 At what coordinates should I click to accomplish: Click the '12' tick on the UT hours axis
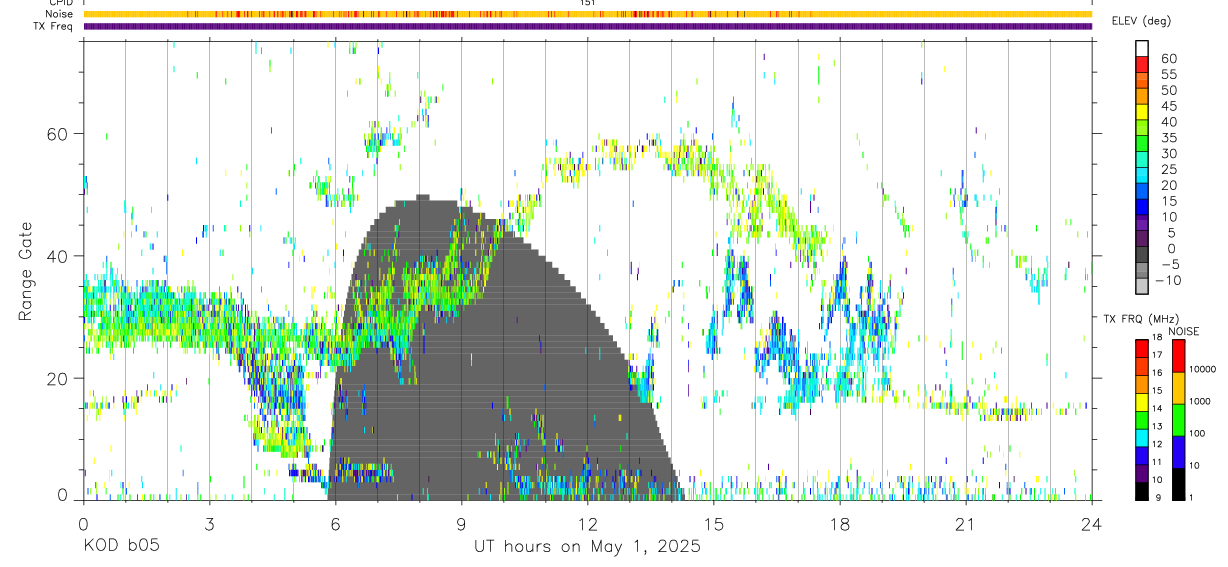pyautogui.click(x=587, y=524)
